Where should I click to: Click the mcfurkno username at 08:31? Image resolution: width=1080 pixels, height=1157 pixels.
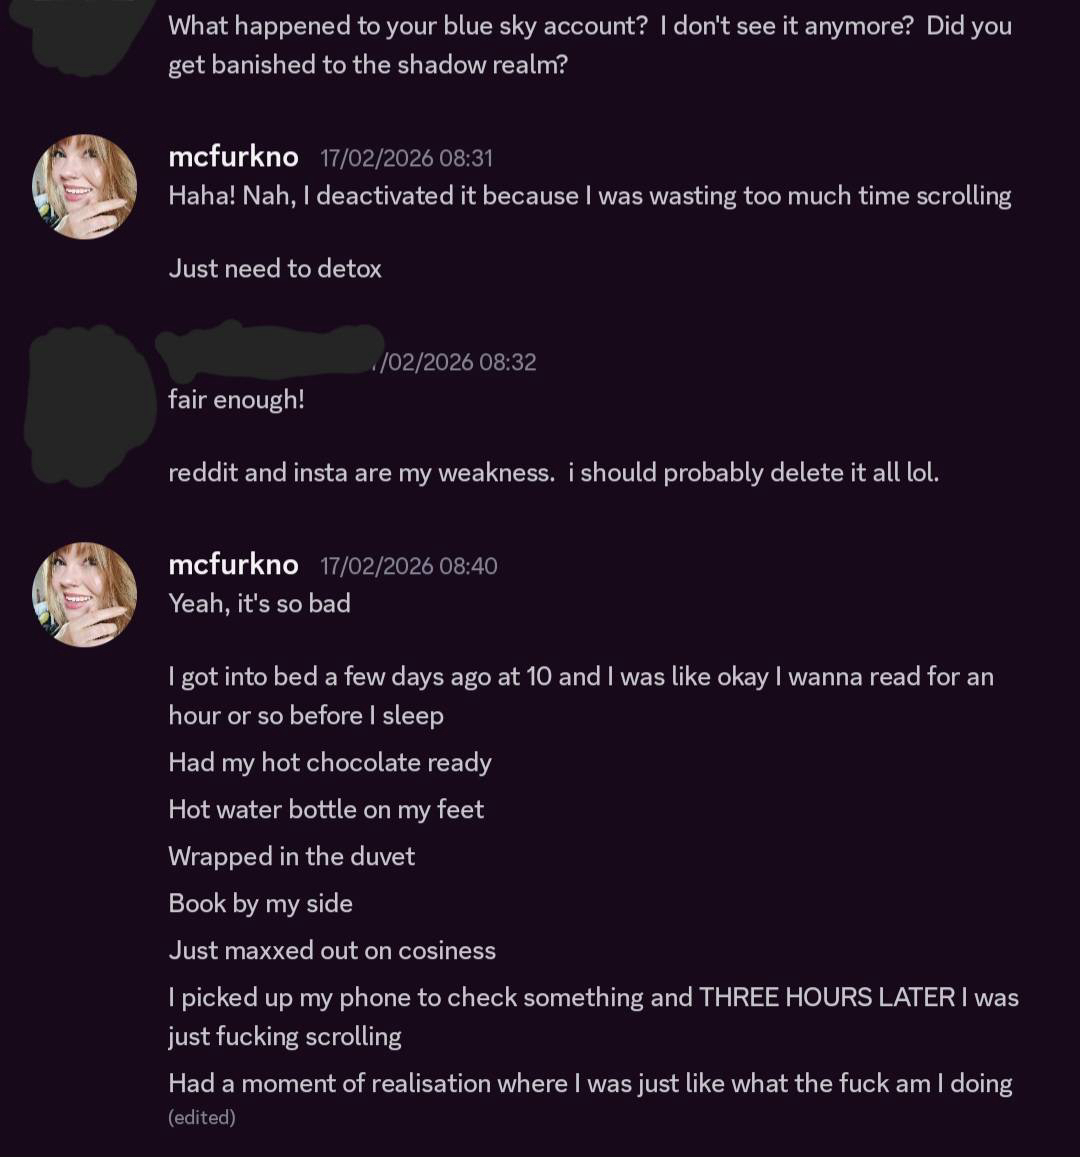233,157
